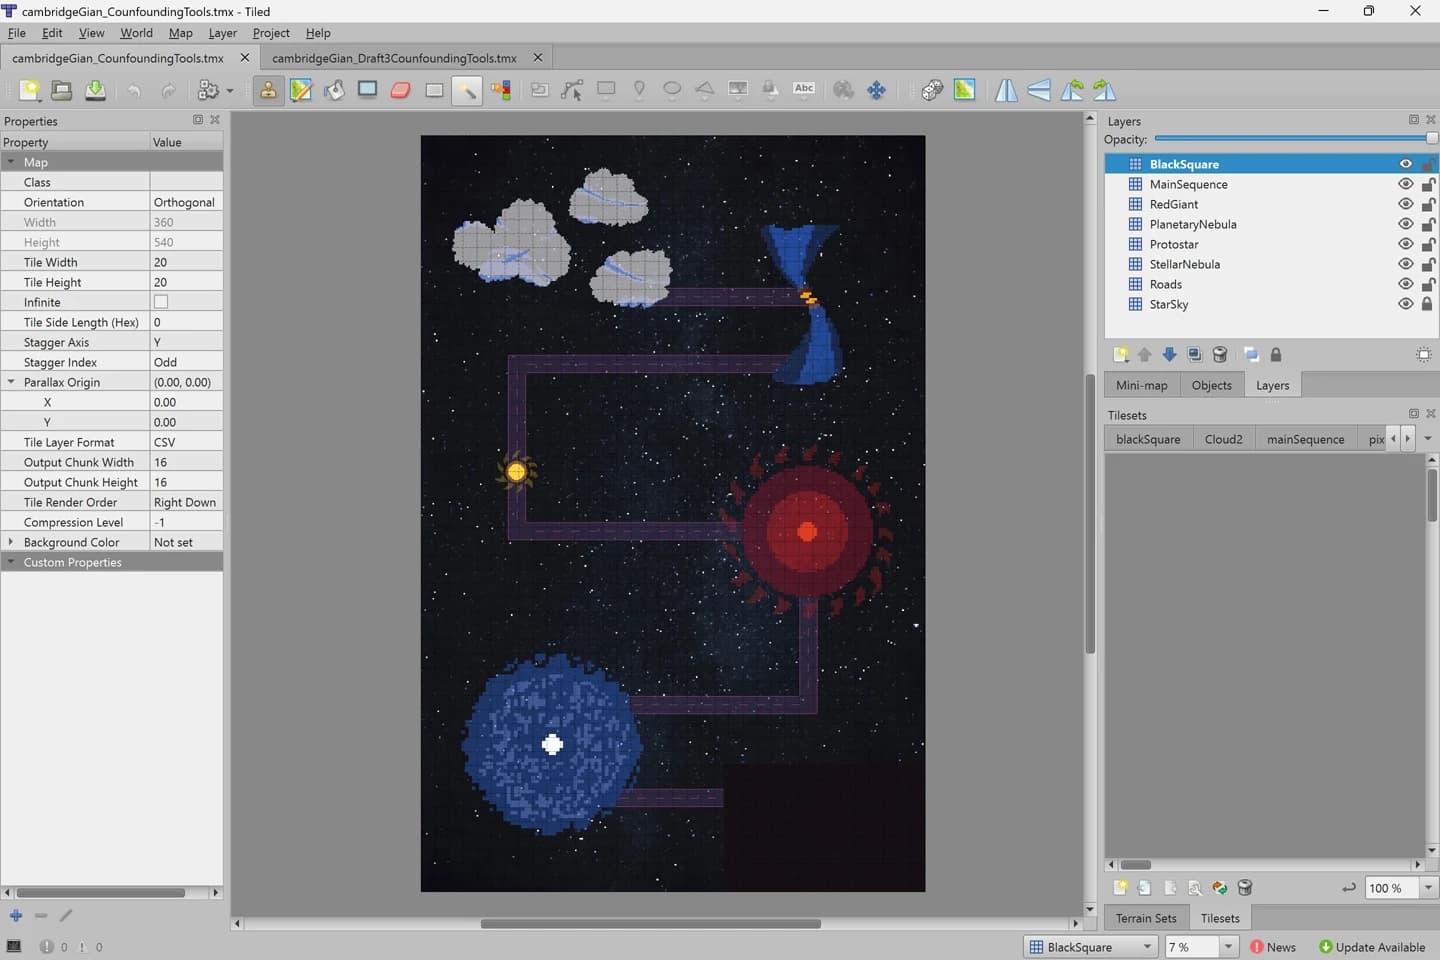Select the Bucket Fill tool
The image size is (1440, 960).
click(334, 90)
